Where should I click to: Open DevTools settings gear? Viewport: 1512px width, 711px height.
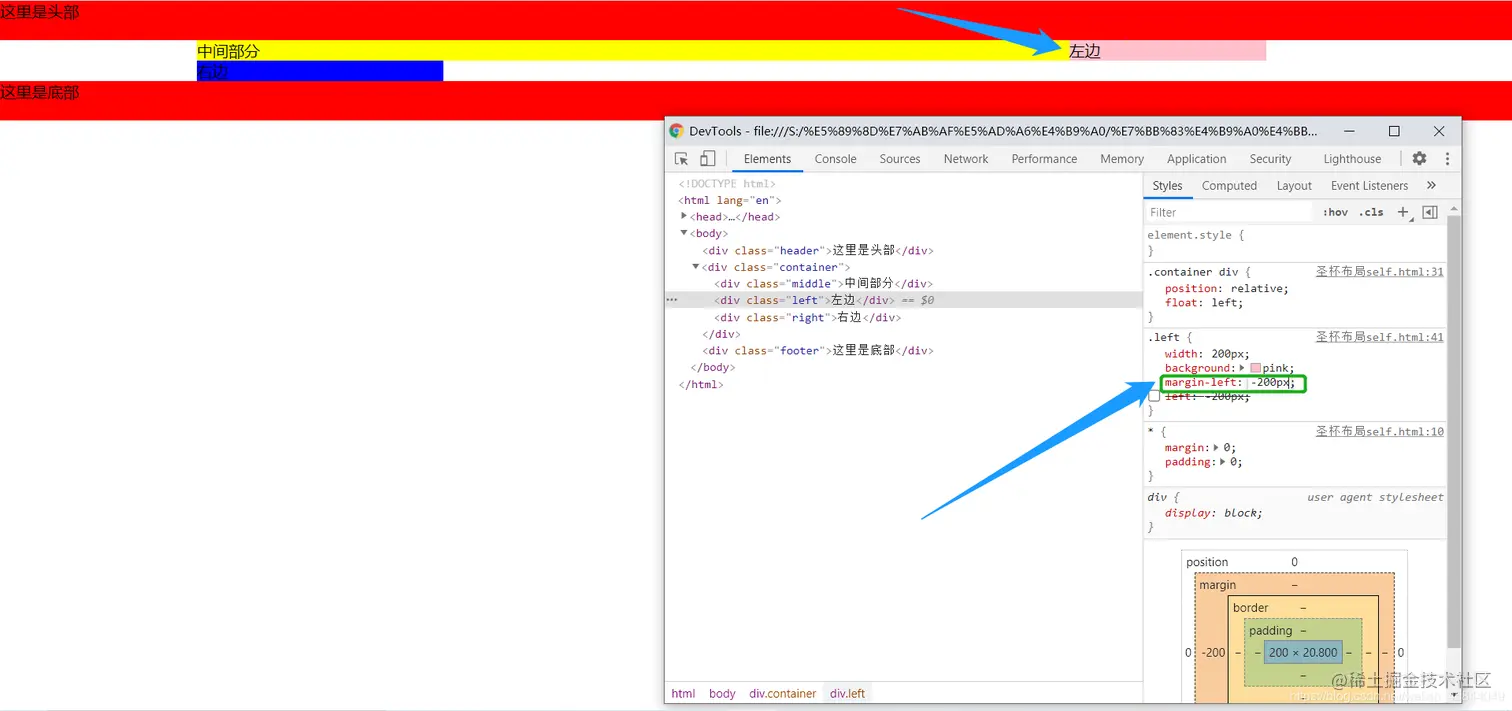[x=1419, y=158]
